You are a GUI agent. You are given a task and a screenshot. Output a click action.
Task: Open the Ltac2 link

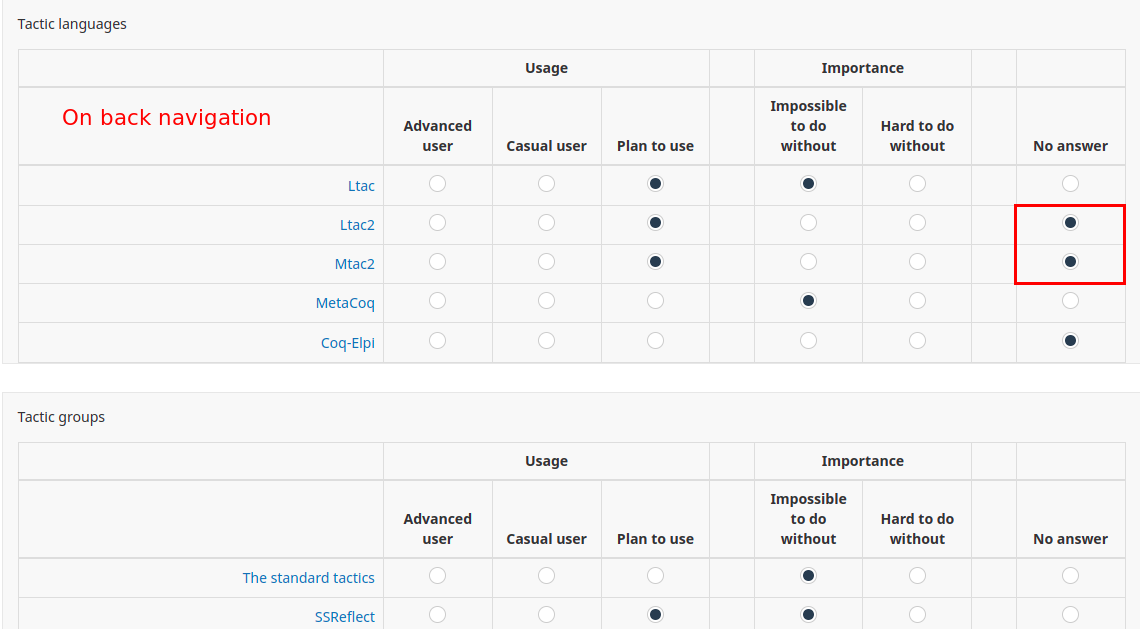pos(357,225)
